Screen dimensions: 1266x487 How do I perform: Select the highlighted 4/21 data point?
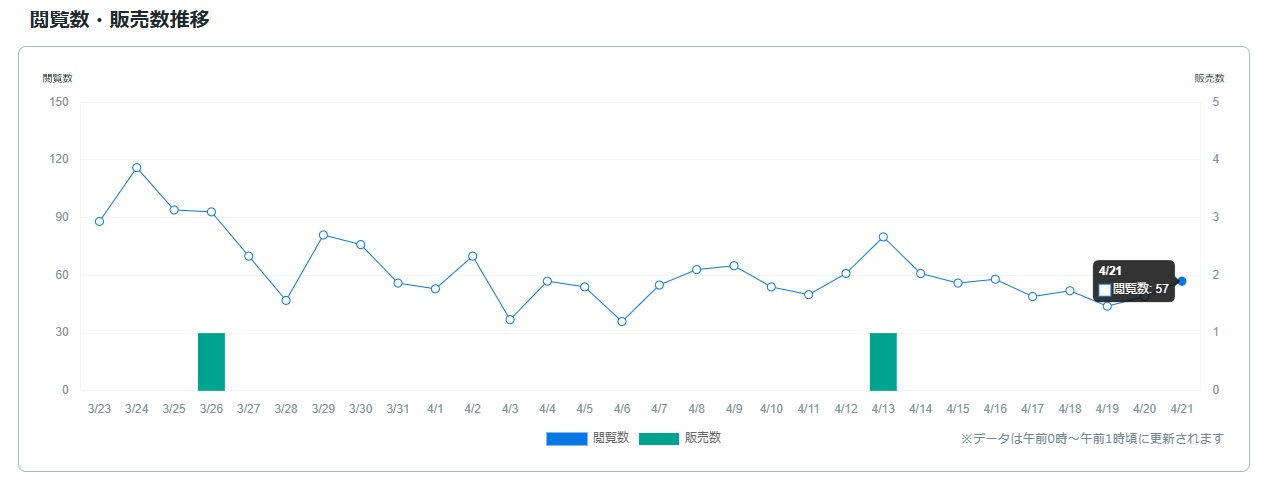click(1182, 281)
